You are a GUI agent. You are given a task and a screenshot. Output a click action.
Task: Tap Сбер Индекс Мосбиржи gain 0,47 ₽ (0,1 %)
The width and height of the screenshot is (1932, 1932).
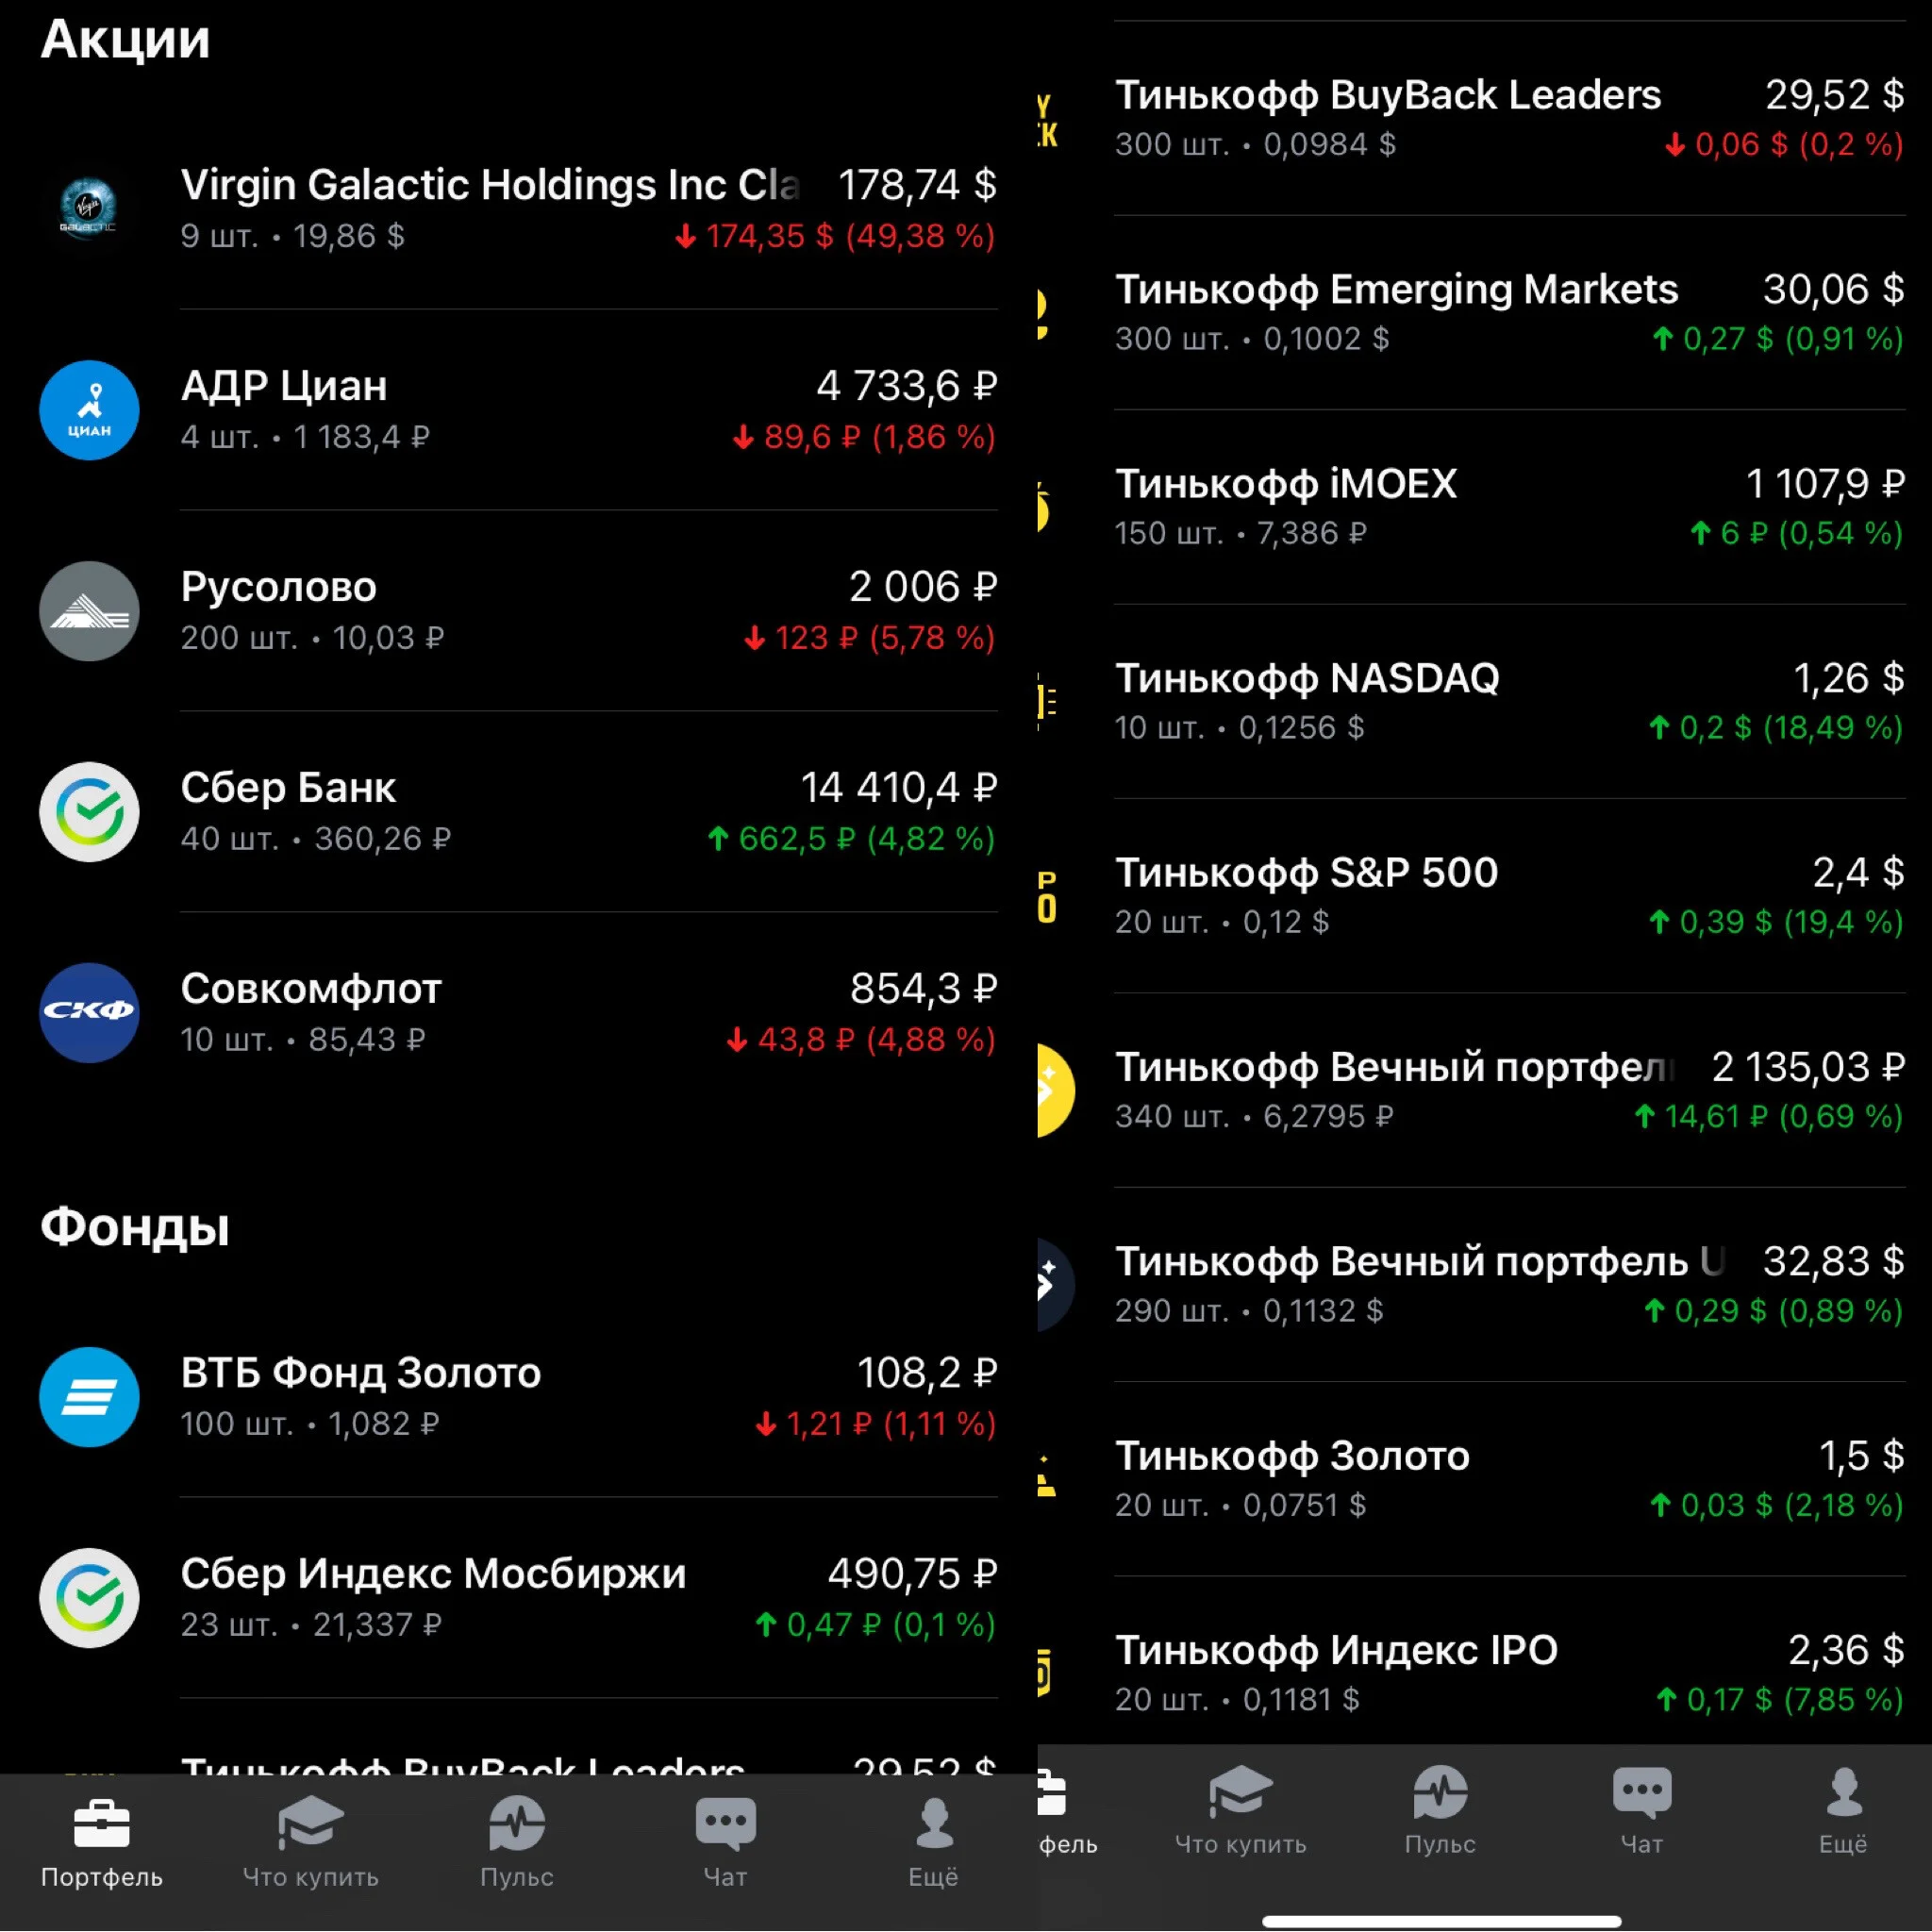tap(875, 1625)
